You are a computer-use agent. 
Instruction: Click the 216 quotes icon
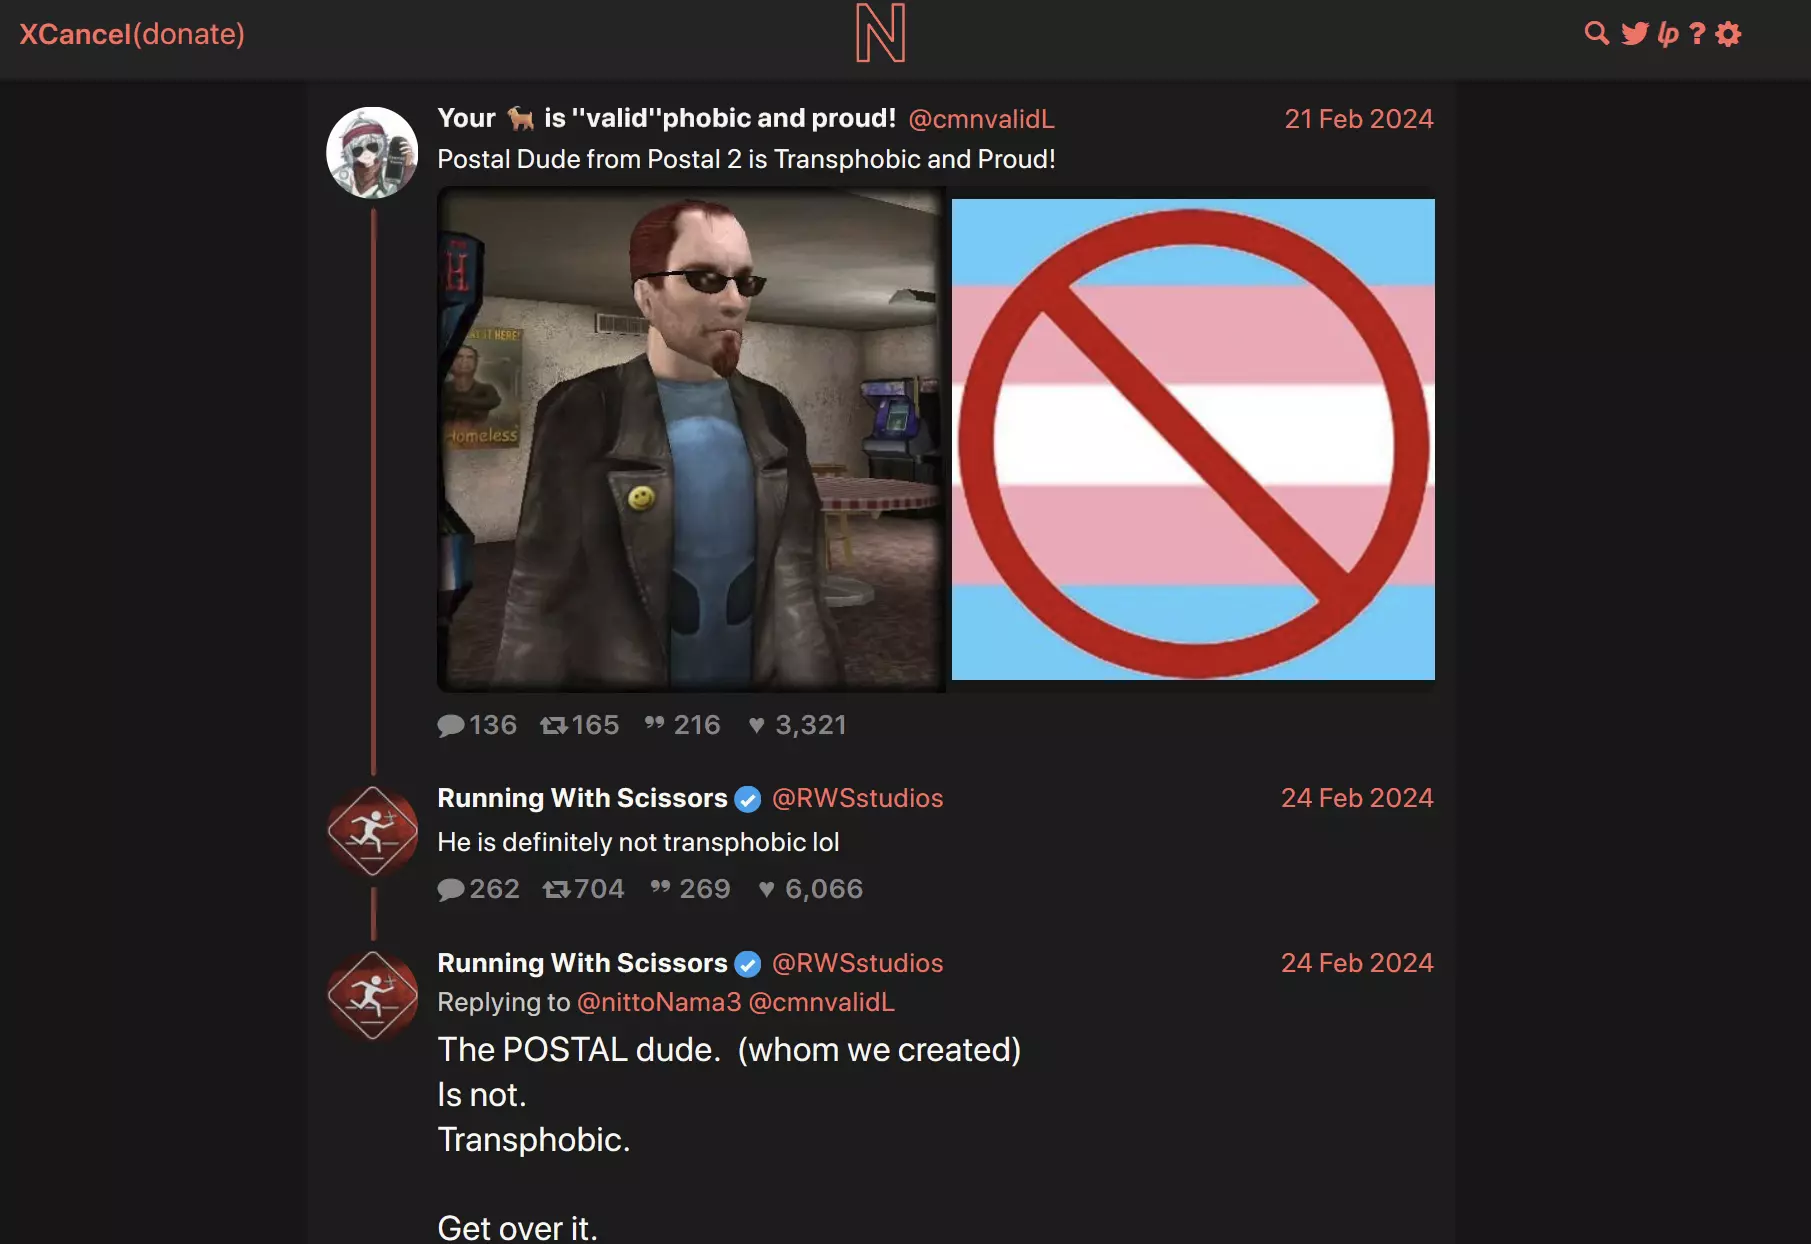[x=655, y=723]
